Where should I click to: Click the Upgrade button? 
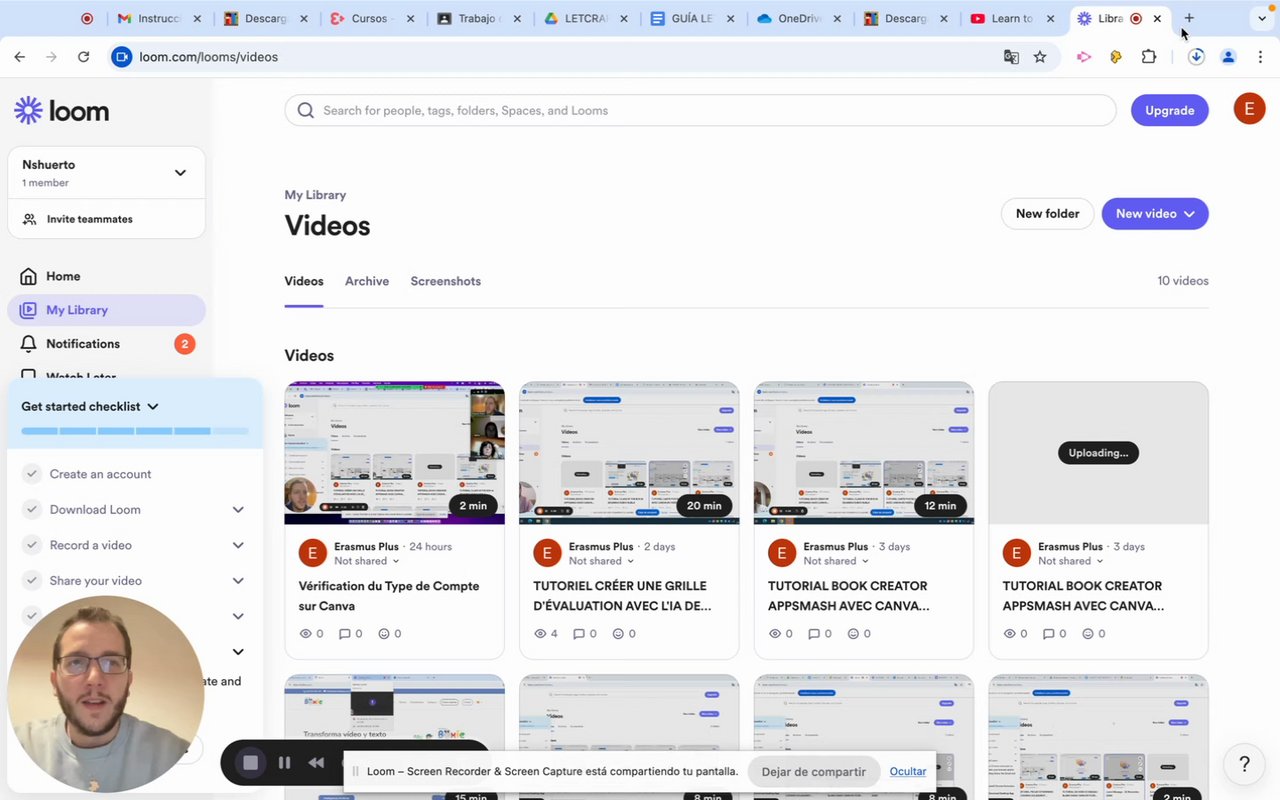(x=1170, y=110)
